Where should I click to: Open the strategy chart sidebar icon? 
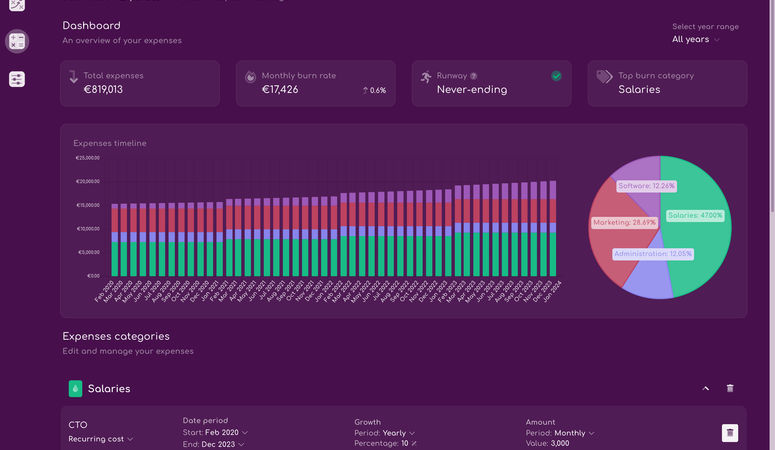click(x=17, y=4)
